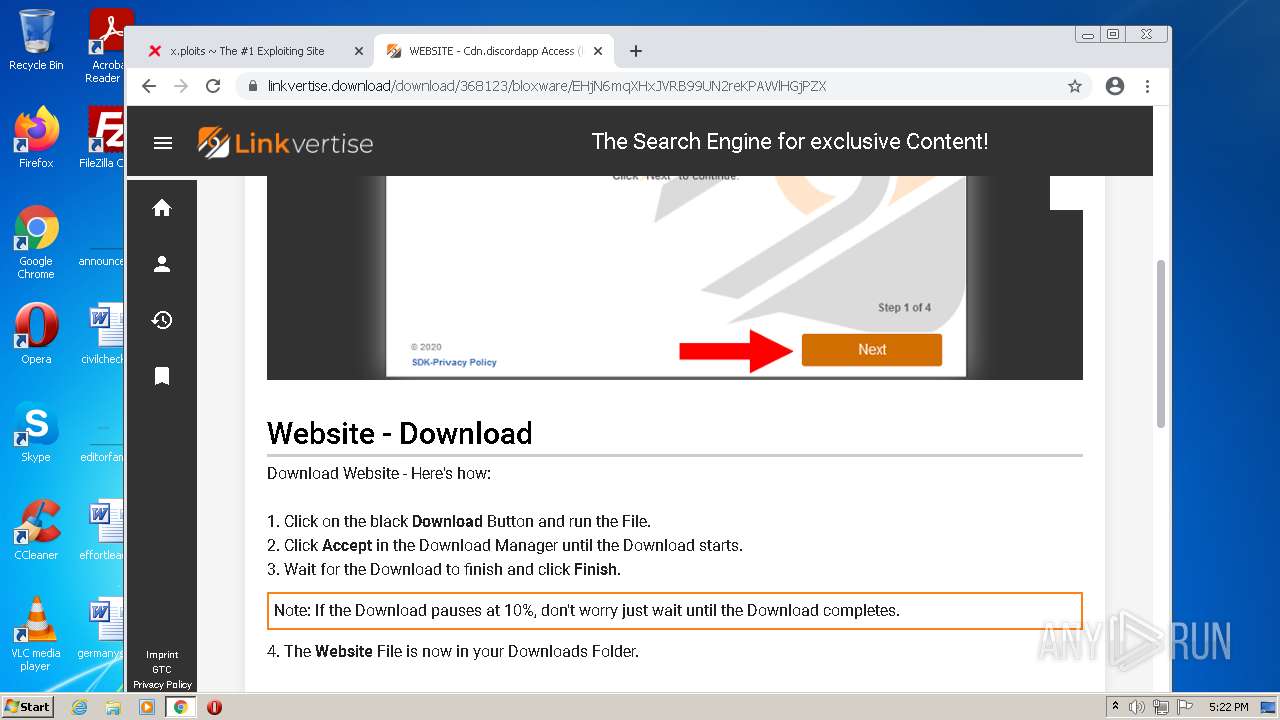Open the history icon in sidebar
1280x720 pixels.
click(162, 320)
